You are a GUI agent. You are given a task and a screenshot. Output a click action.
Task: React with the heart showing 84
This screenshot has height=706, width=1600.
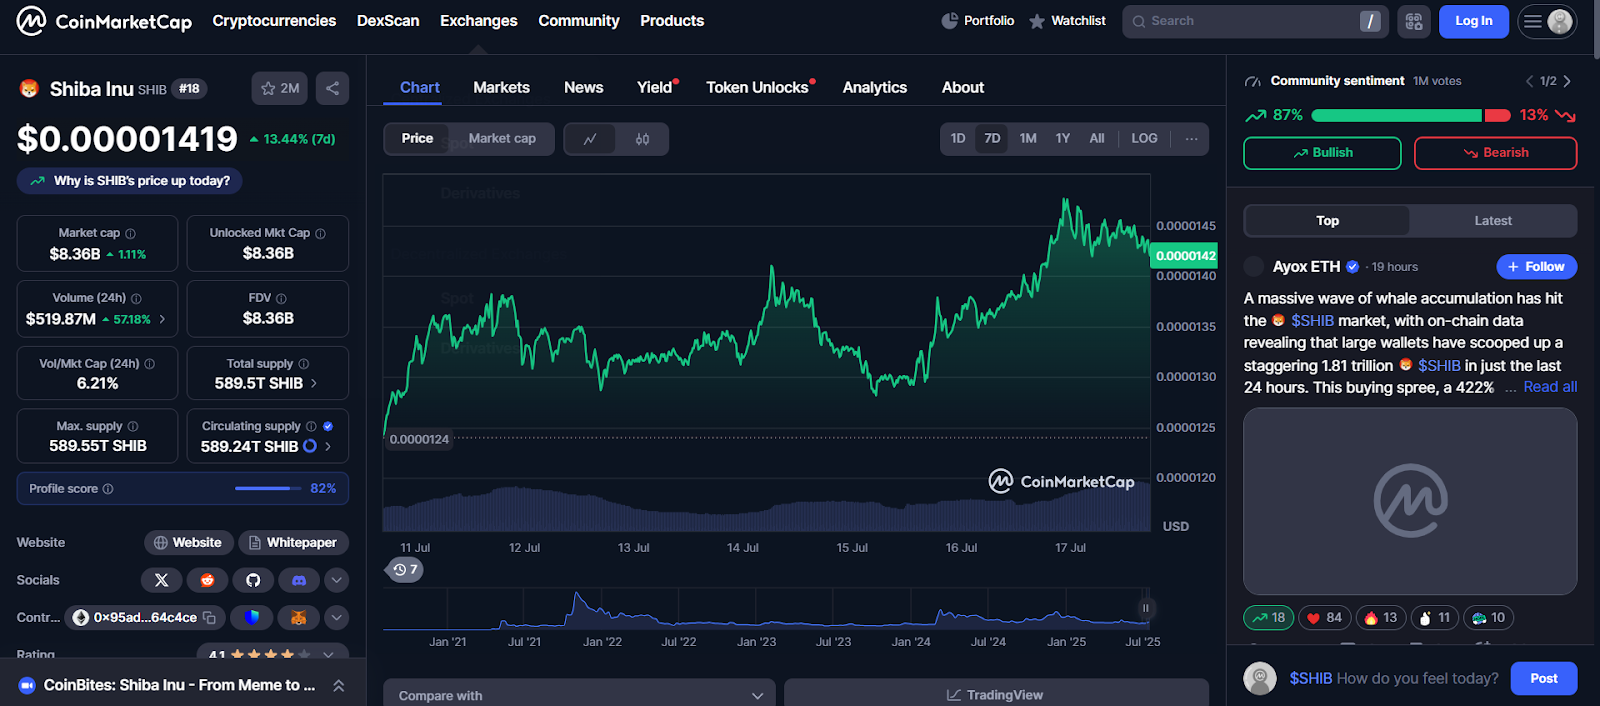coord(1324,618)
